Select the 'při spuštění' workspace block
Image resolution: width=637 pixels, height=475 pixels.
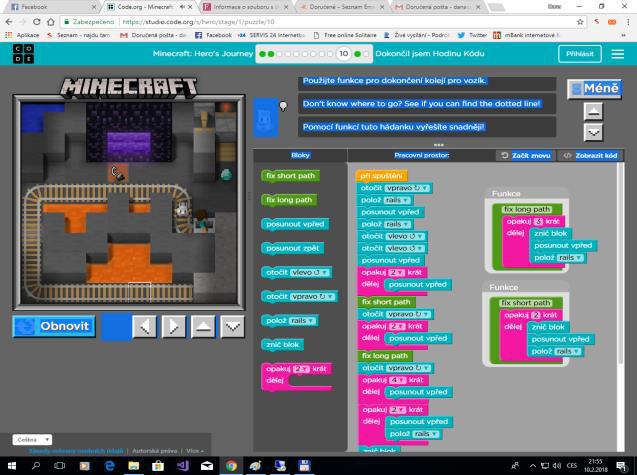click(381, 176)
